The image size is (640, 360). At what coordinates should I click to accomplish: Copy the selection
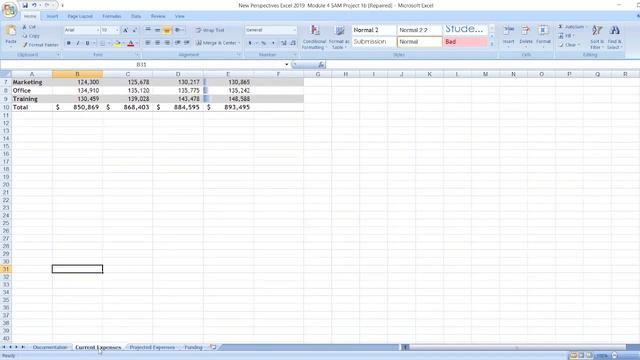pyautogui.click(x=31, y=36)
